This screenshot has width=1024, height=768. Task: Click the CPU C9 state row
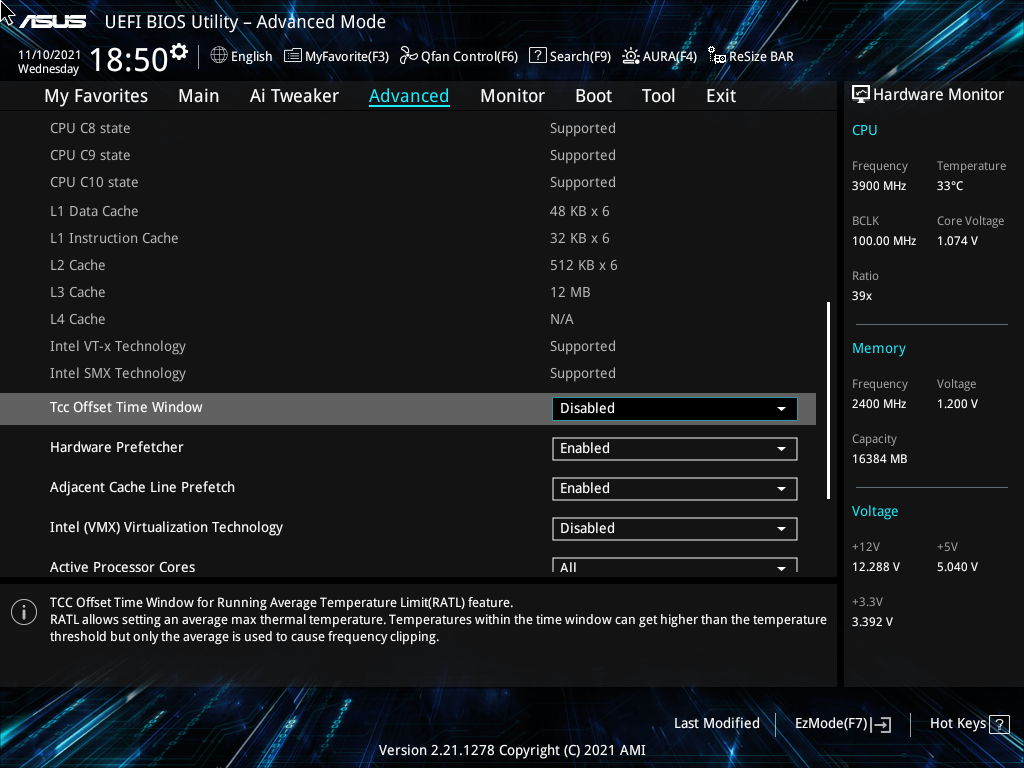(x=408, y=155)
